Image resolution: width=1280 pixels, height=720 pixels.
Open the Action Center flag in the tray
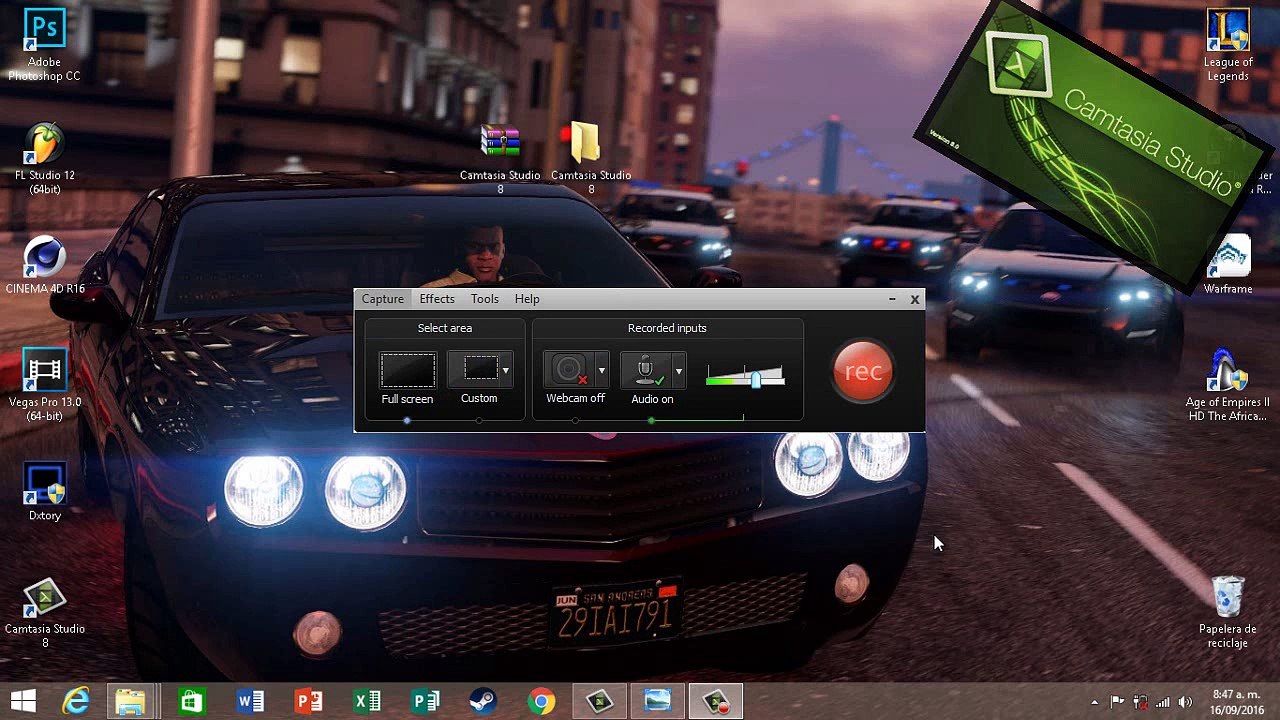(1117, 702)
